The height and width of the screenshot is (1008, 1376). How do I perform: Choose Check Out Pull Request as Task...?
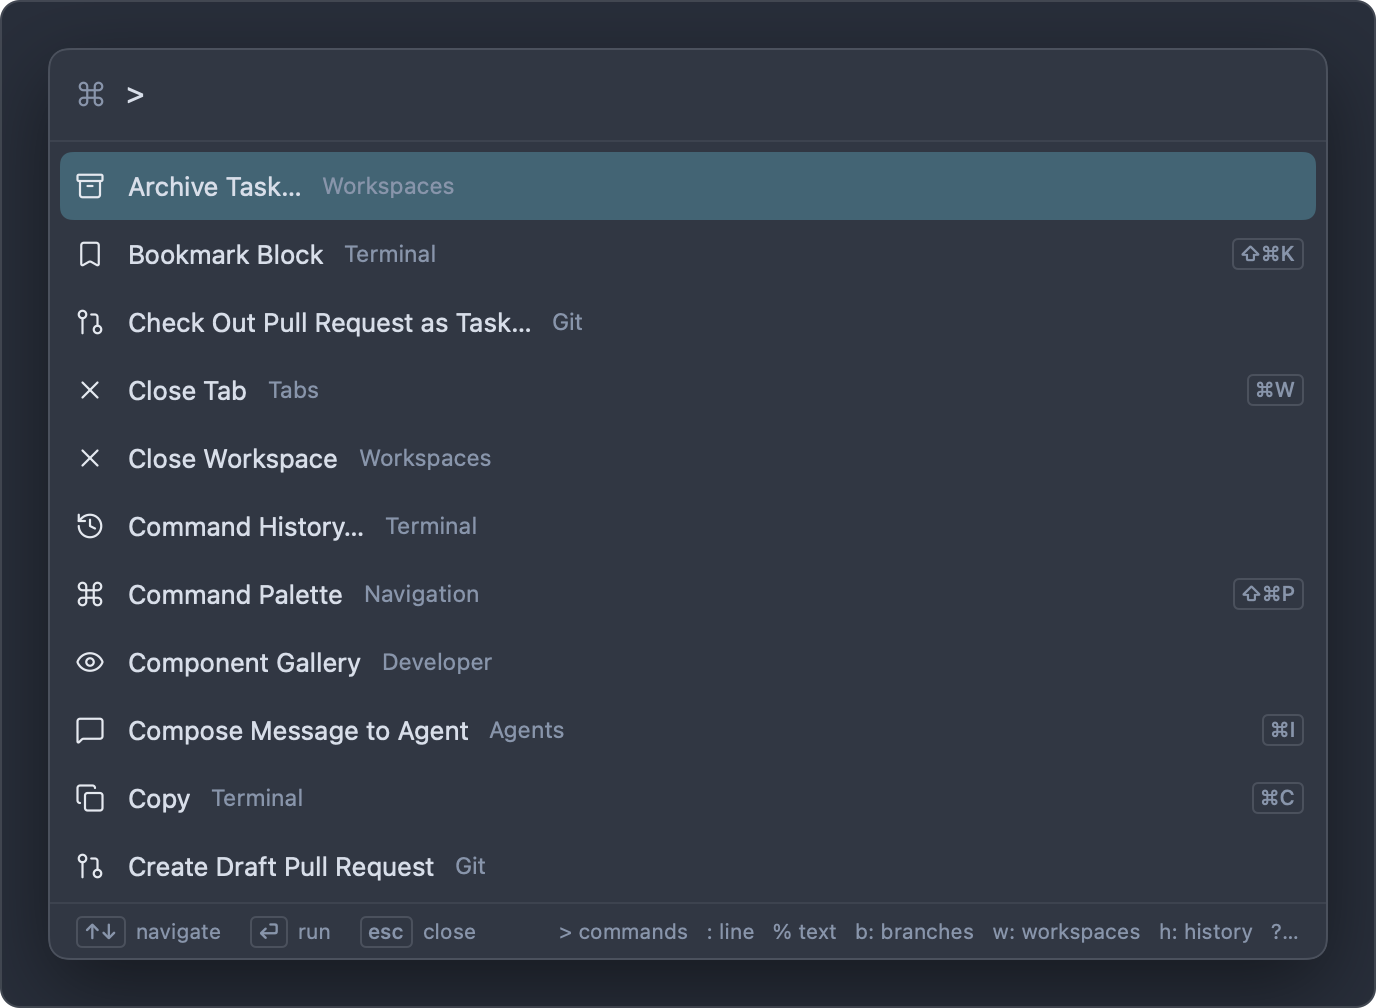(x=688, y=322)
